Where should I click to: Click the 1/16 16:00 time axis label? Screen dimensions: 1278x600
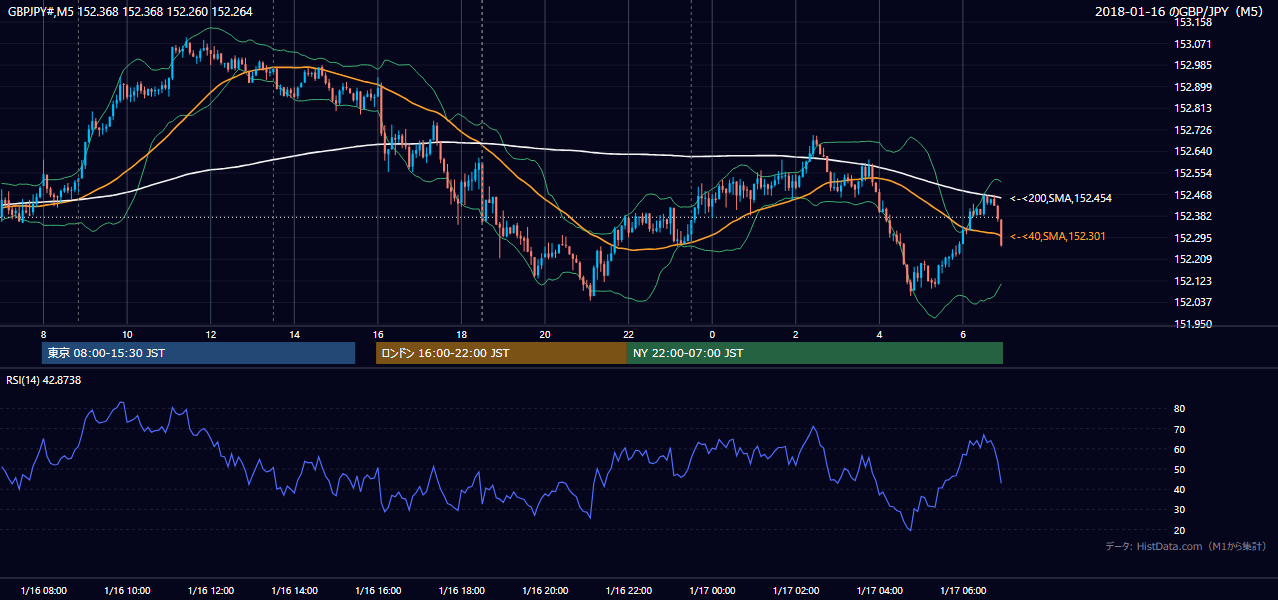378,591
